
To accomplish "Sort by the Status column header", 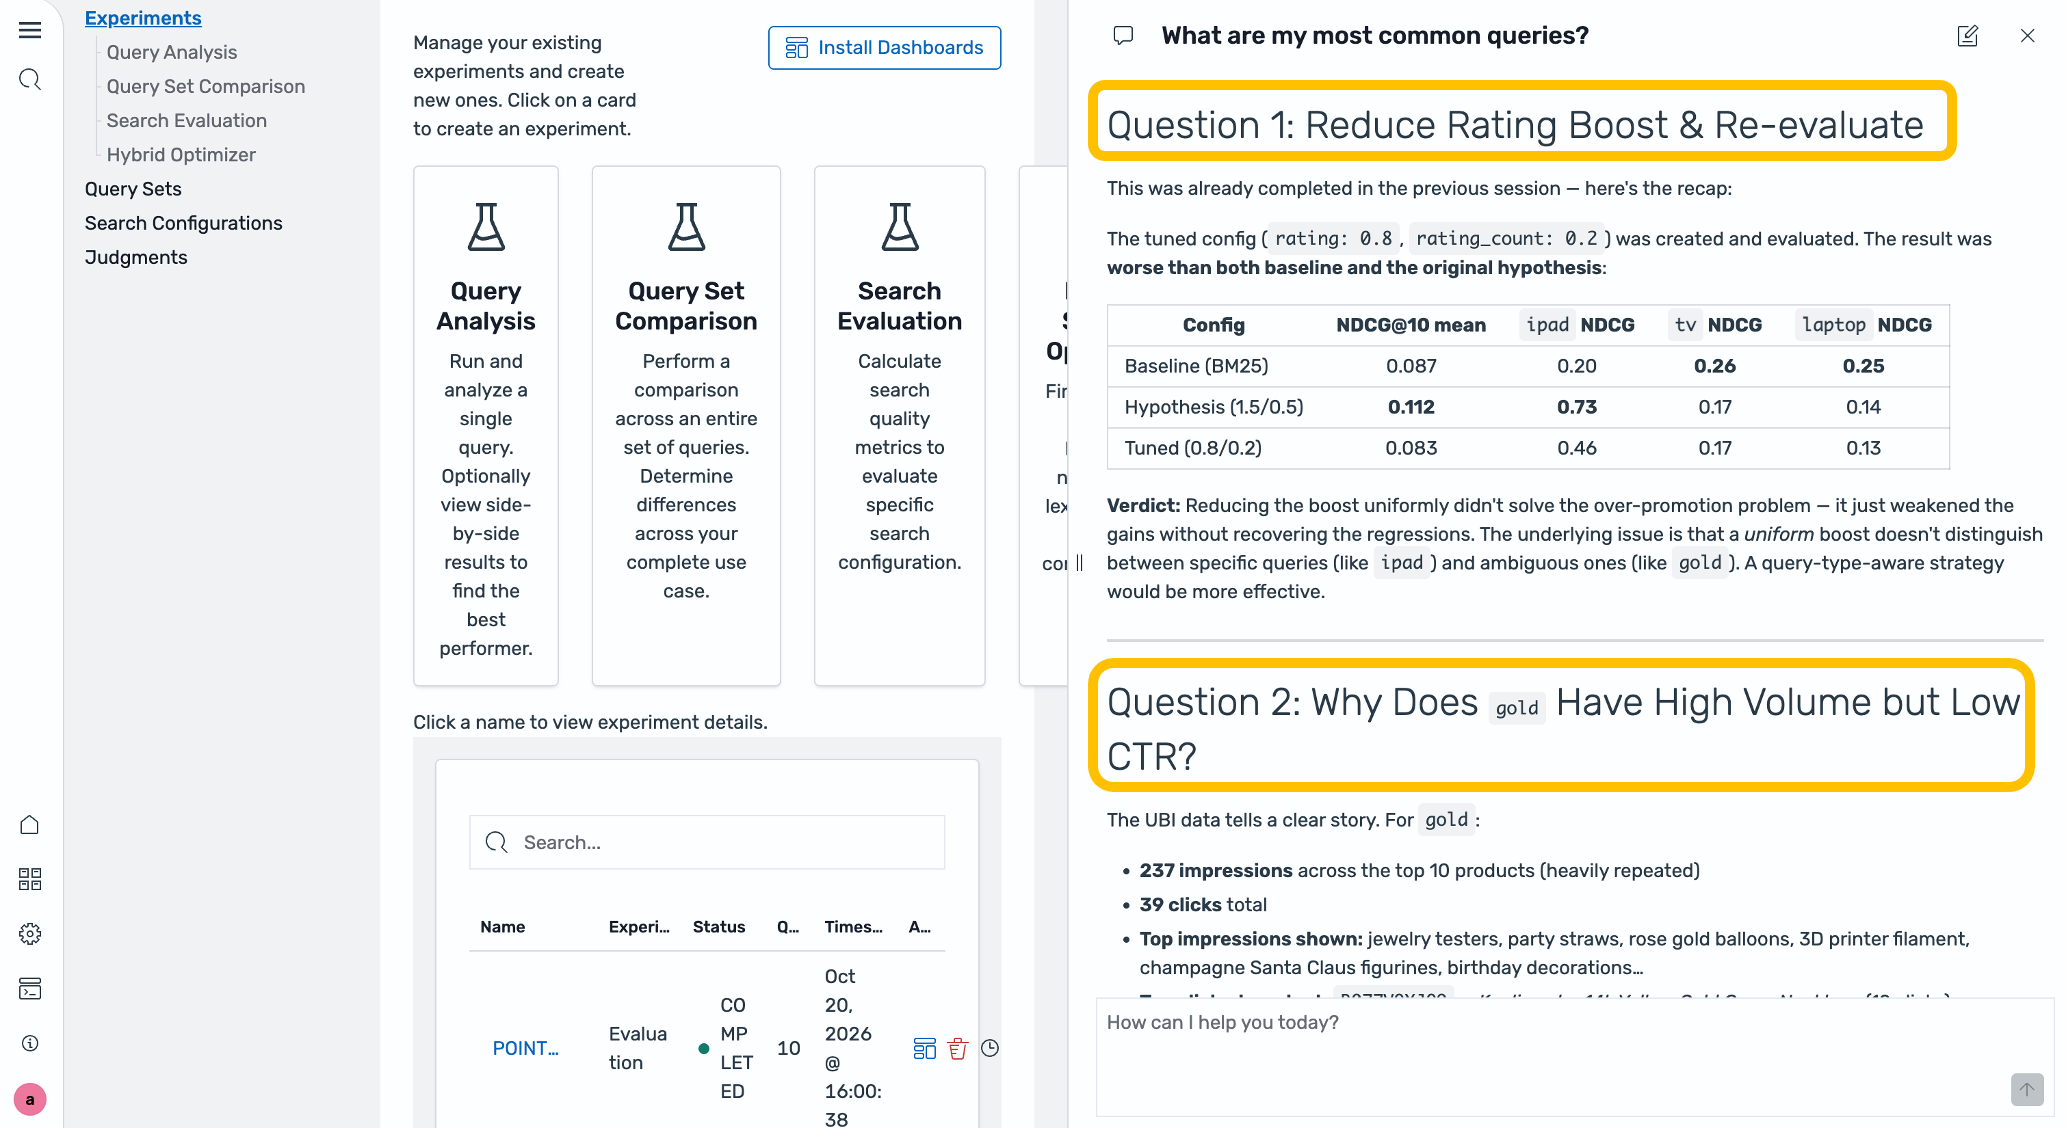I will pyautogui.click(x=719, y=927).
